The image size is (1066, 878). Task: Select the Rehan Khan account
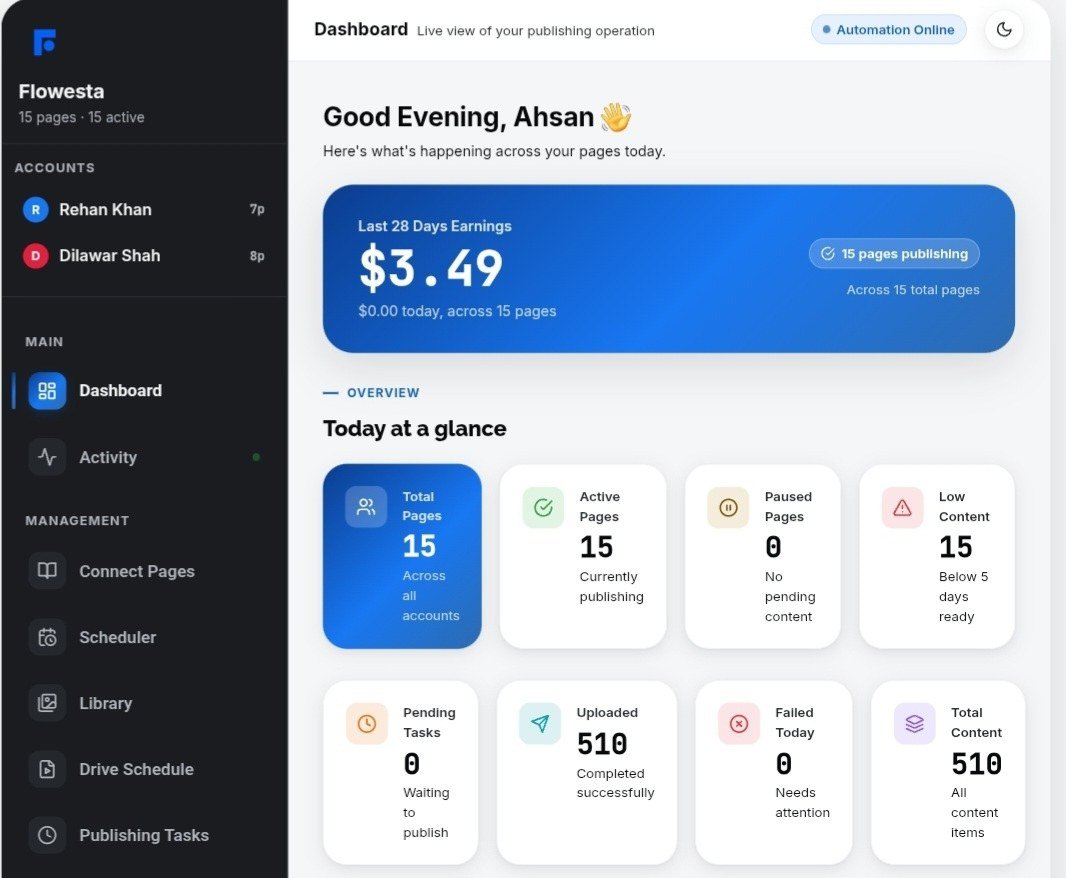143,209
